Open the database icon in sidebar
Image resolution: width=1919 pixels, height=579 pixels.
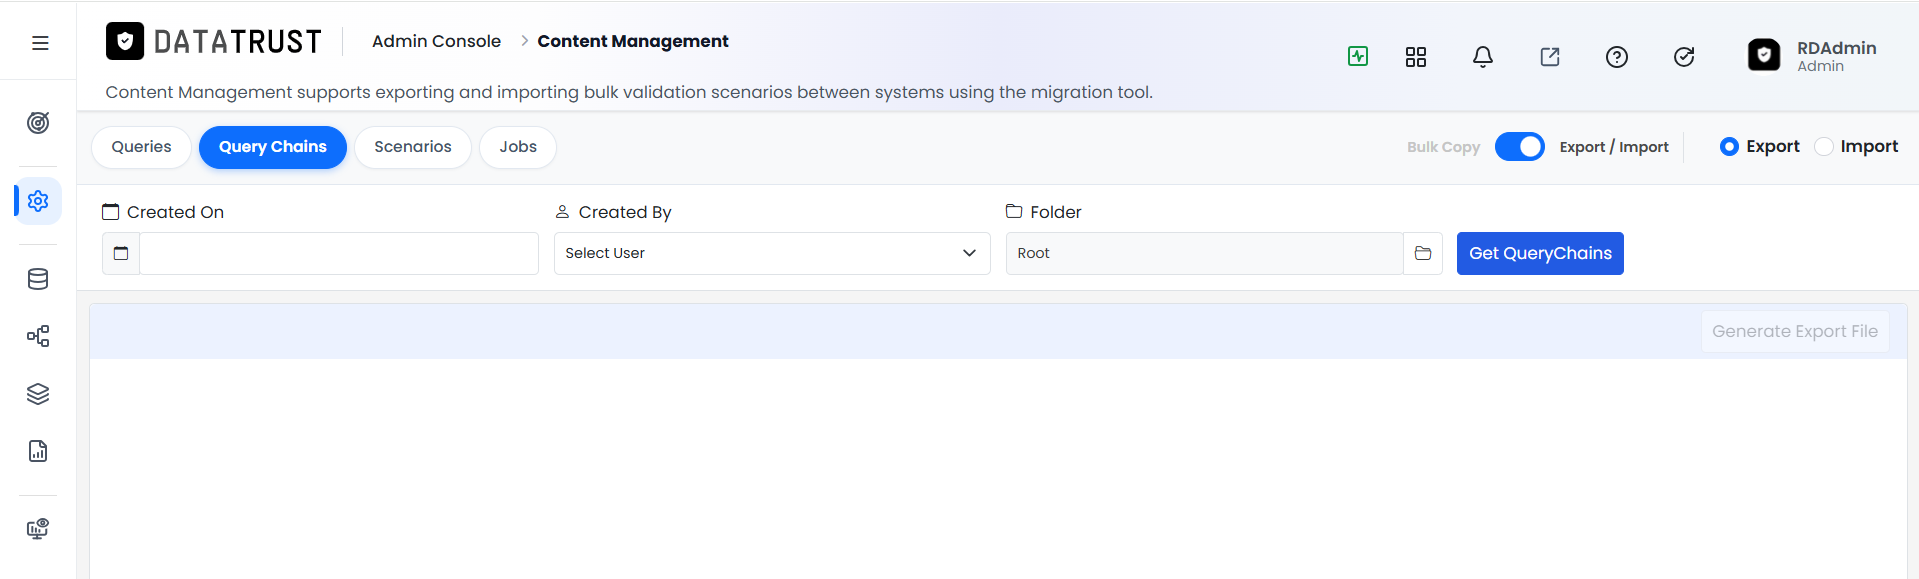coord(38,279)
